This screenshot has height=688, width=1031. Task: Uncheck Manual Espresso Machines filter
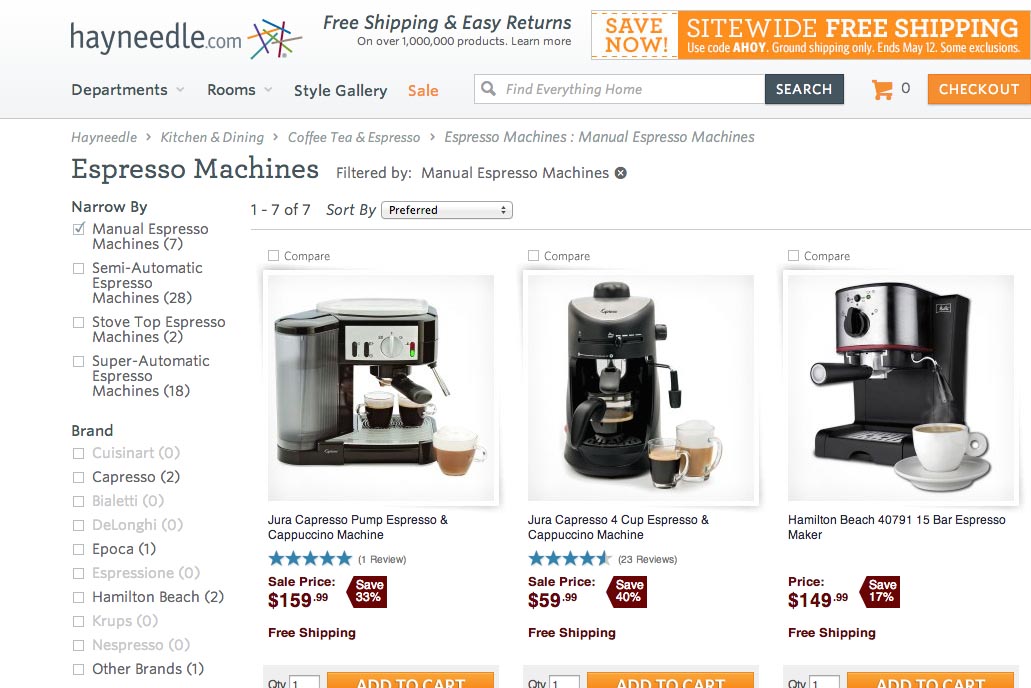[79, 229]
